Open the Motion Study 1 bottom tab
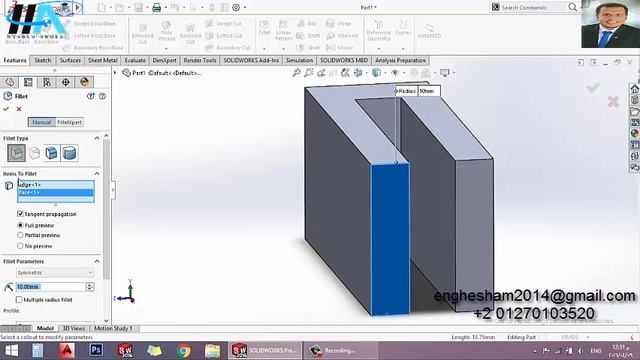 coord(113,328)
